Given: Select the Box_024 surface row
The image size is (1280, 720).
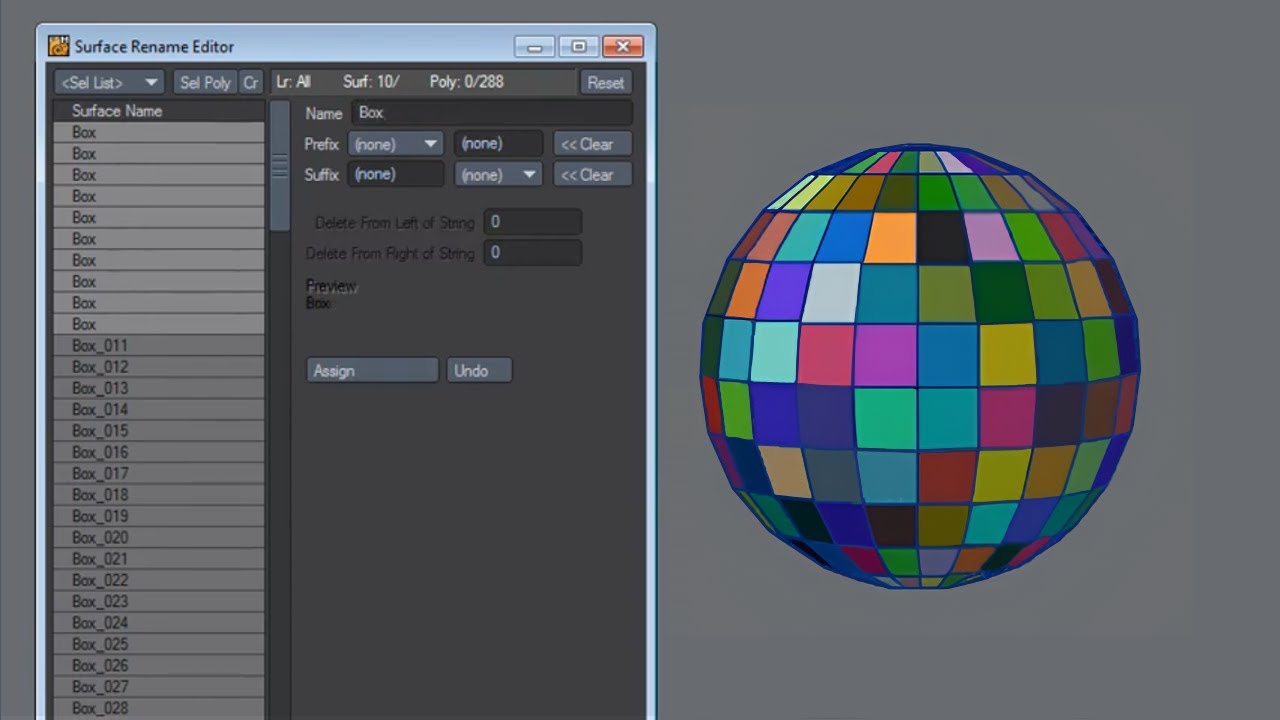Looking at the screenshot, I should [x=159, y=623].
